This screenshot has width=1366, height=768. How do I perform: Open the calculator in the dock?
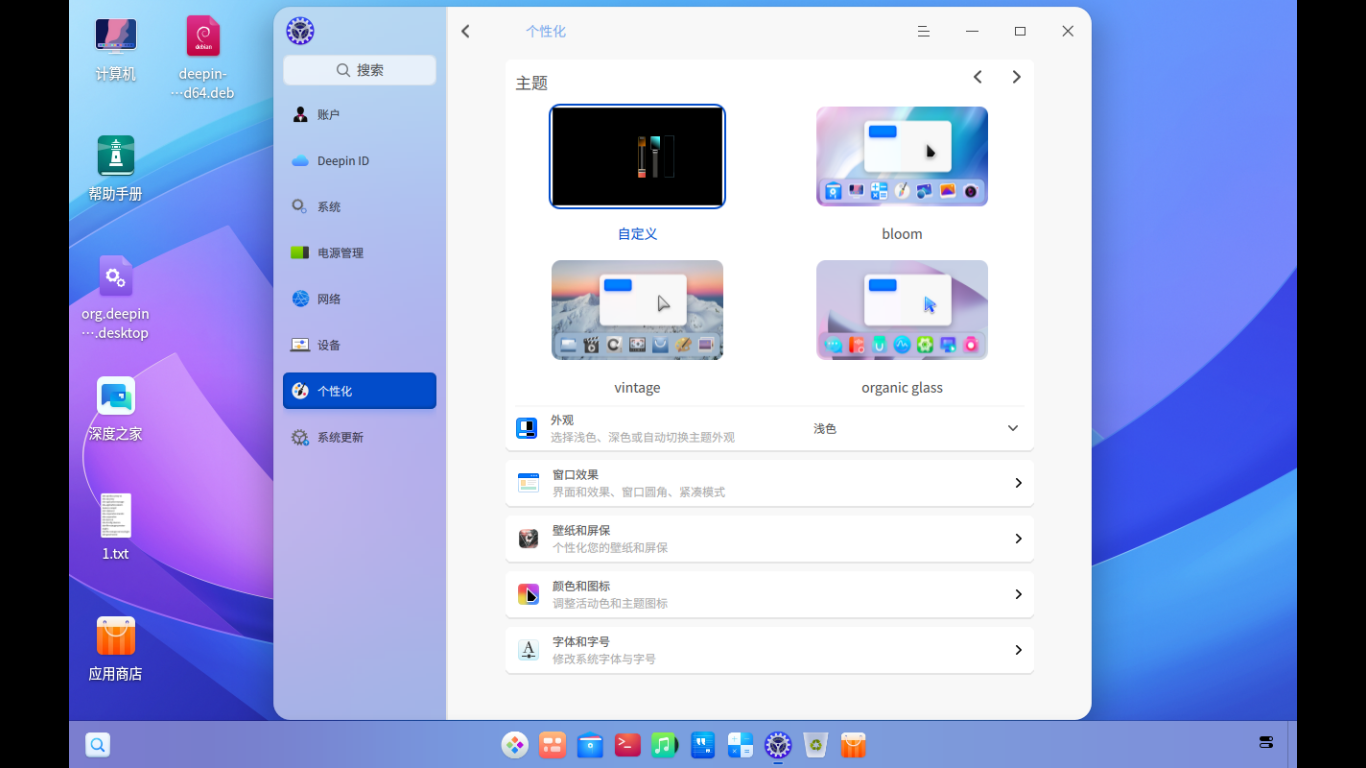click(x=740, y=745)
